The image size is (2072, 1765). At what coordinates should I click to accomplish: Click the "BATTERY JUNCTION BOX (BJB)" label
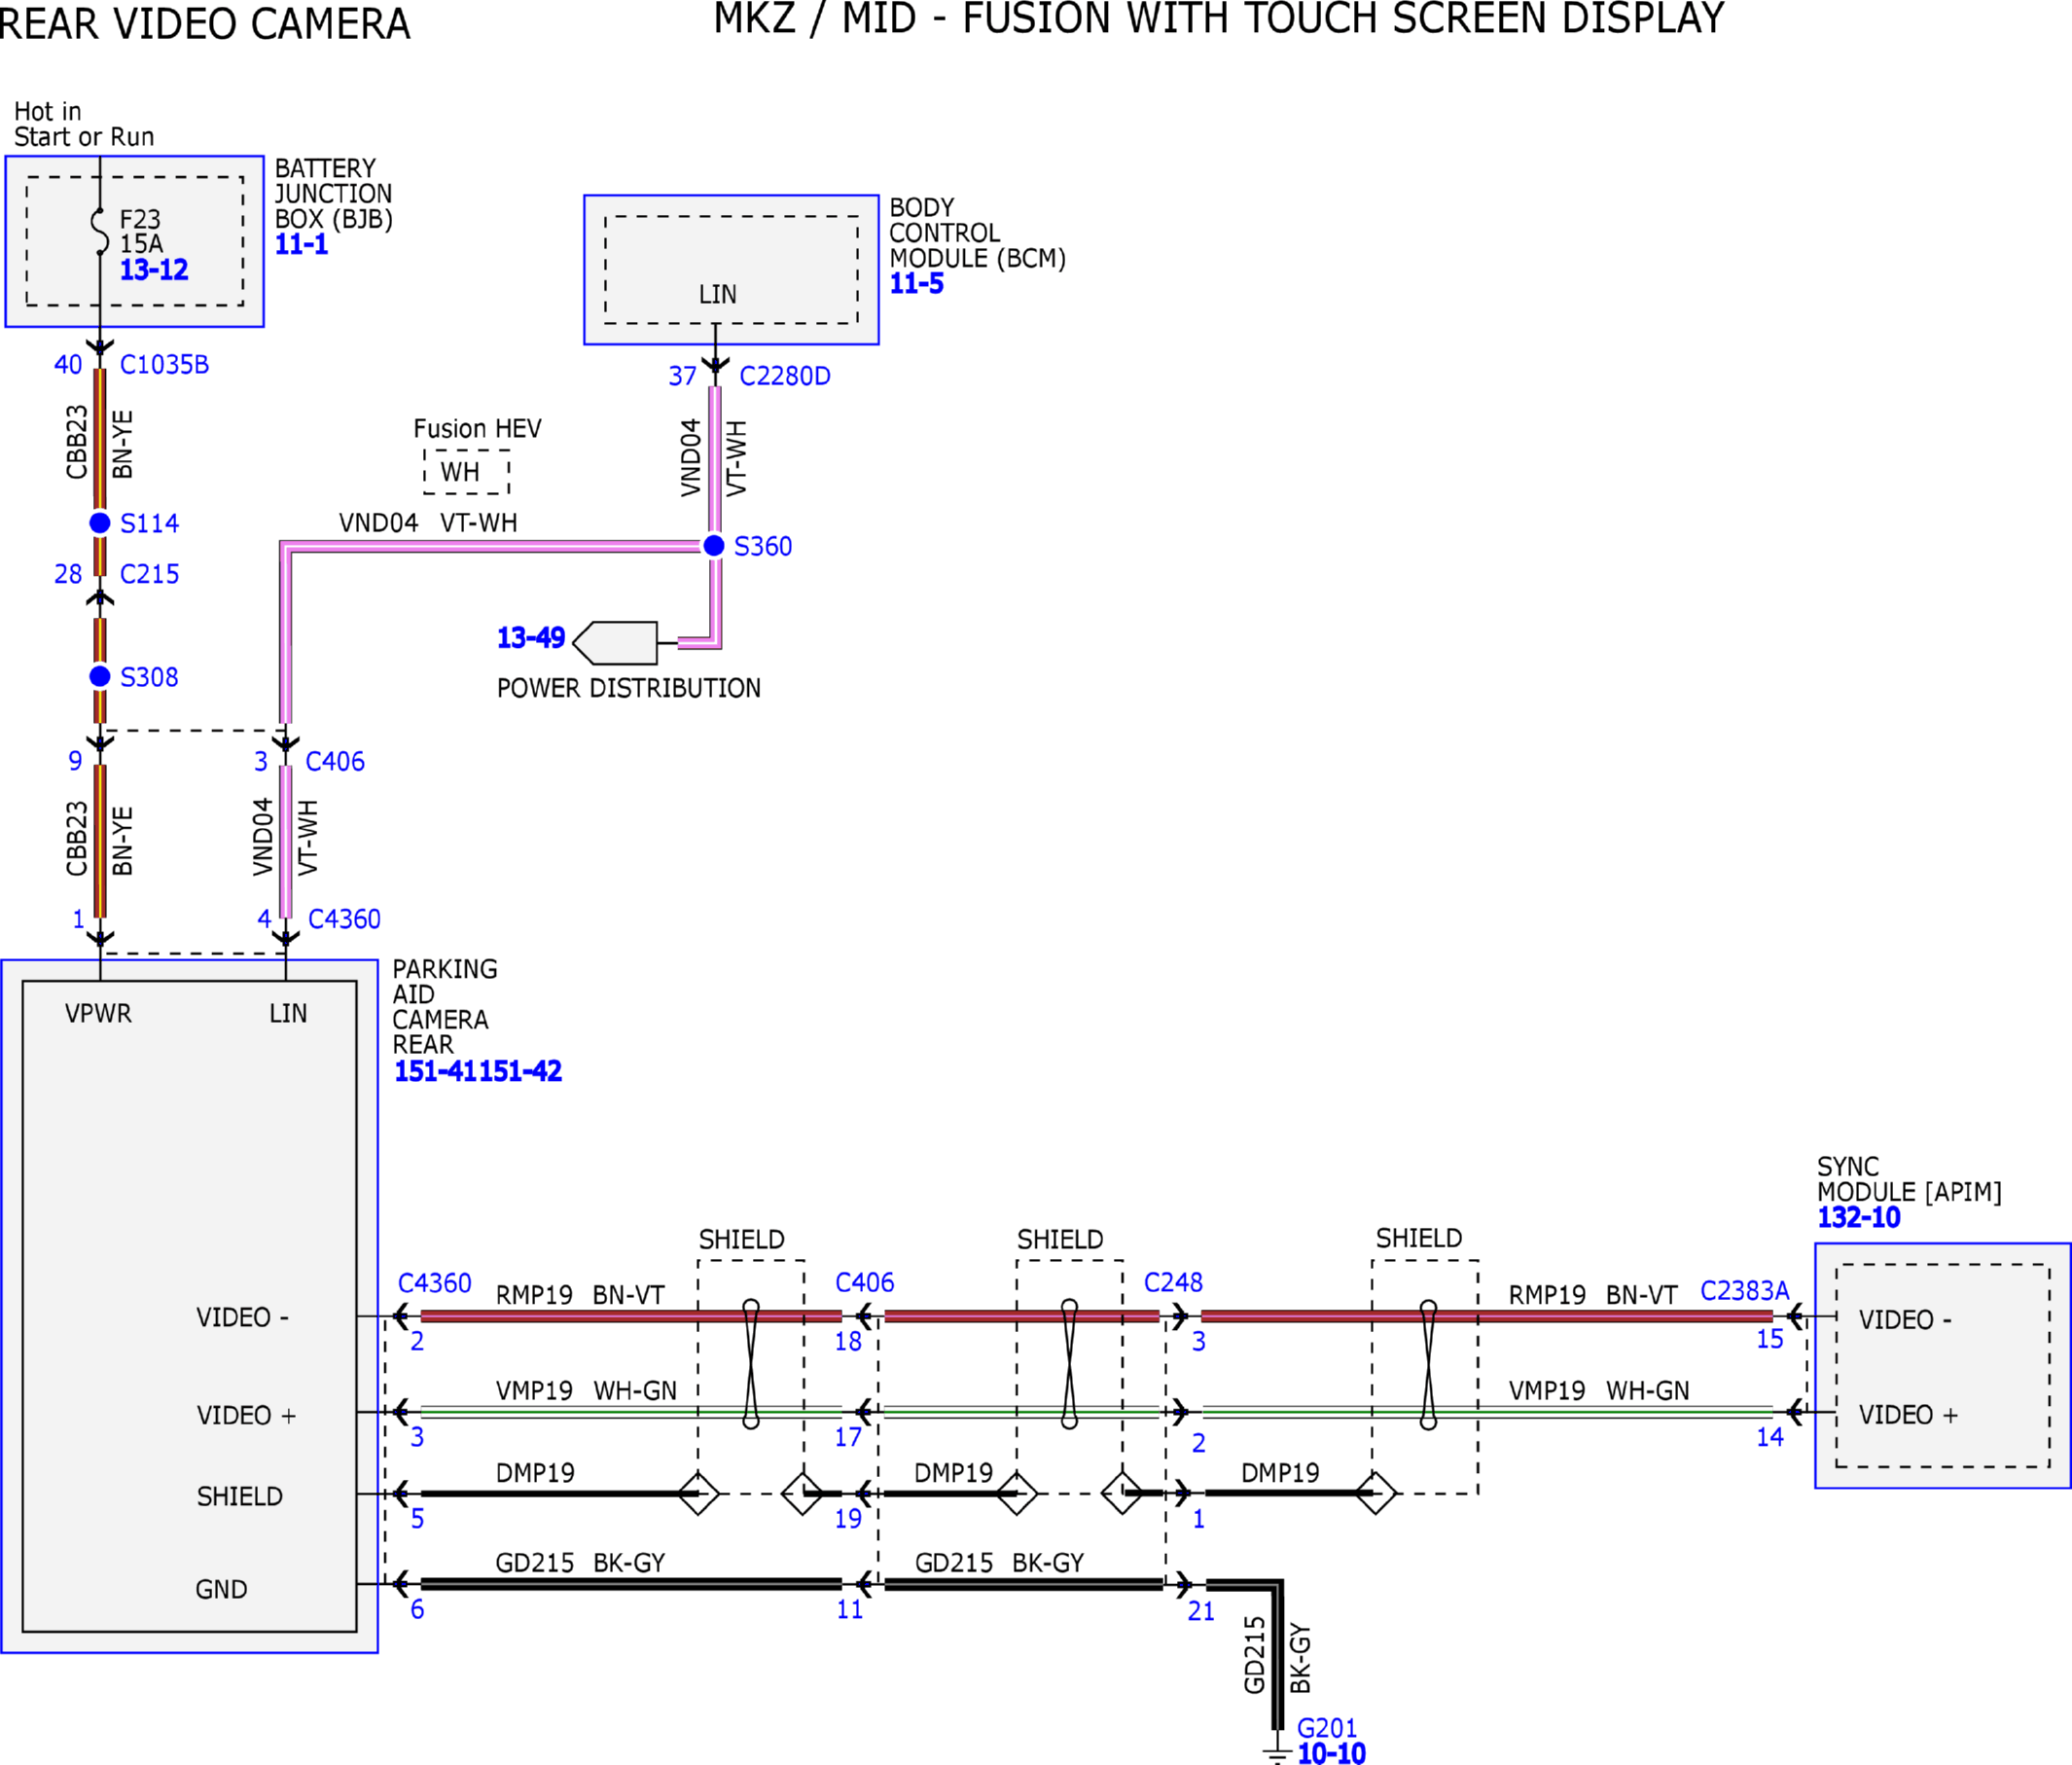coord(334,193)
